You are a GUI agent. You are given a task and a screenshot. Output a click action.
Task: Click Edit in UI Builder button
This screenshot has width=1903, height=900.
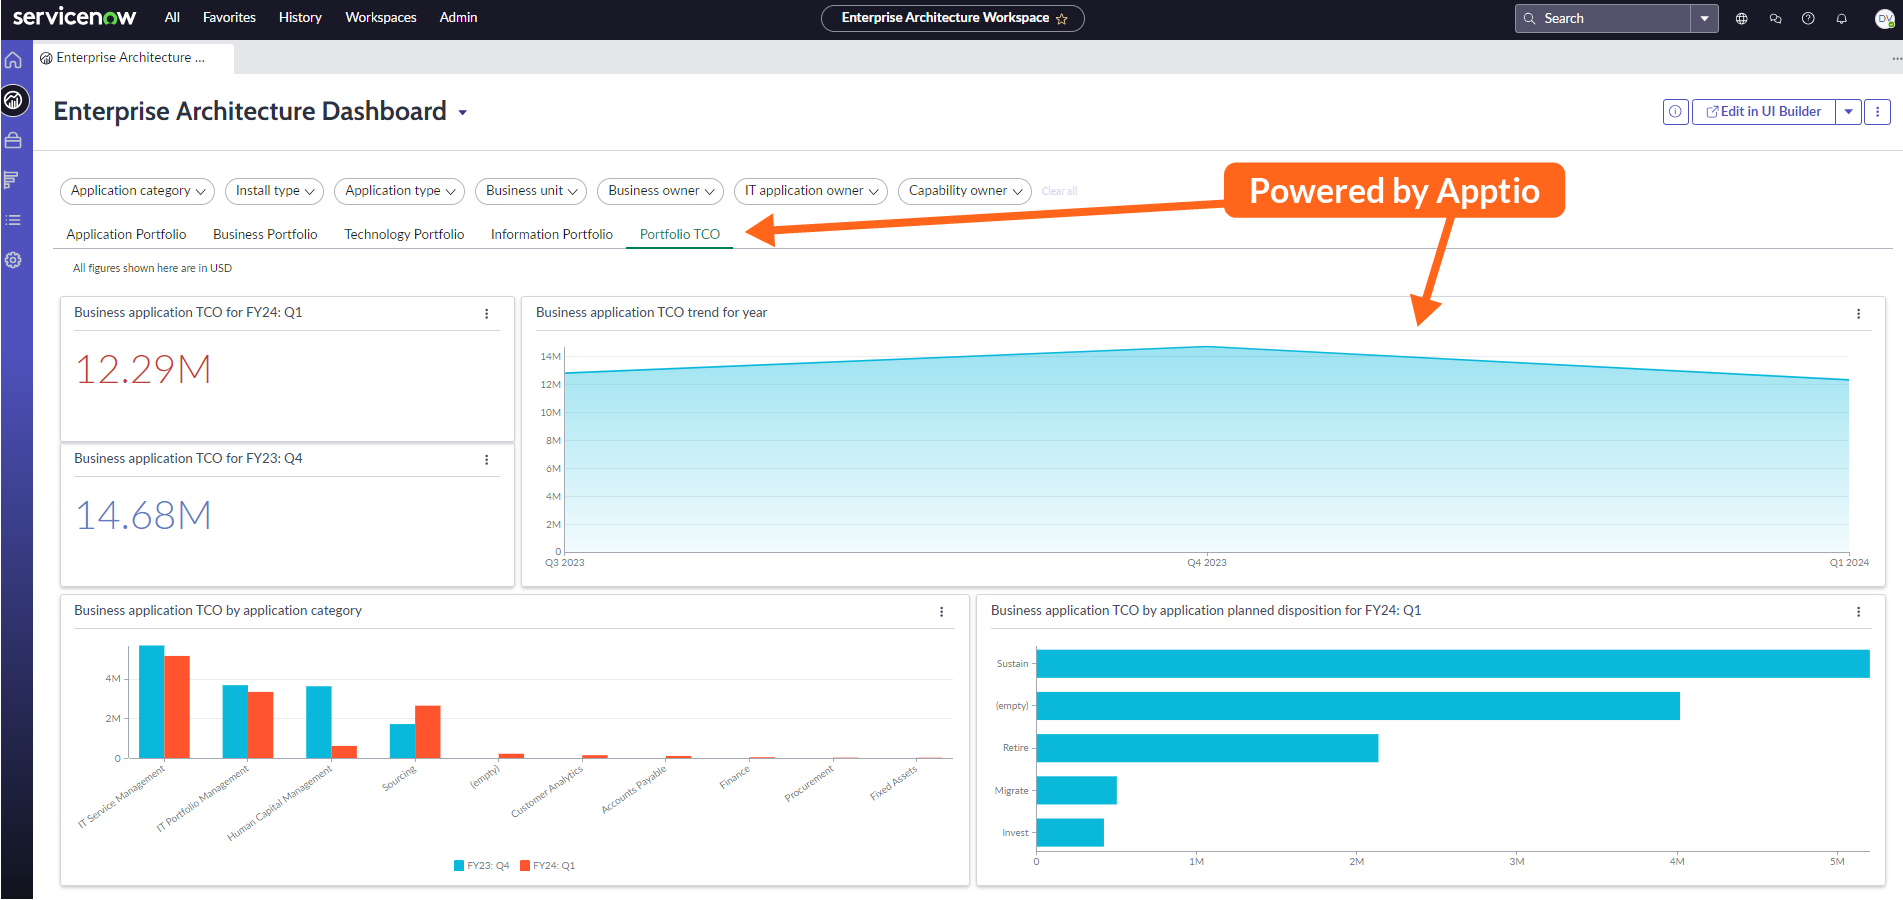click(1764, 112)
